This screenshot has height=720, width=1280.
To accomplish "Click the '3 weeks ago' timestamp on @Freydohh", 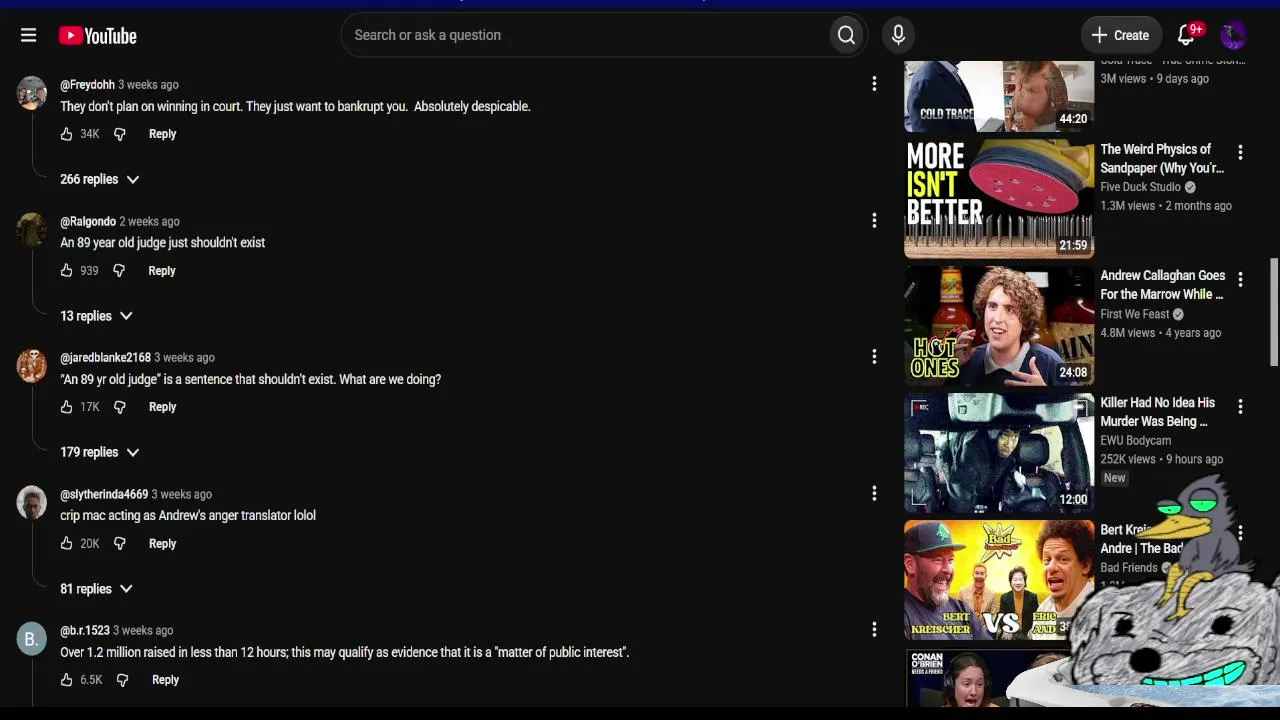I will point(148,85).
